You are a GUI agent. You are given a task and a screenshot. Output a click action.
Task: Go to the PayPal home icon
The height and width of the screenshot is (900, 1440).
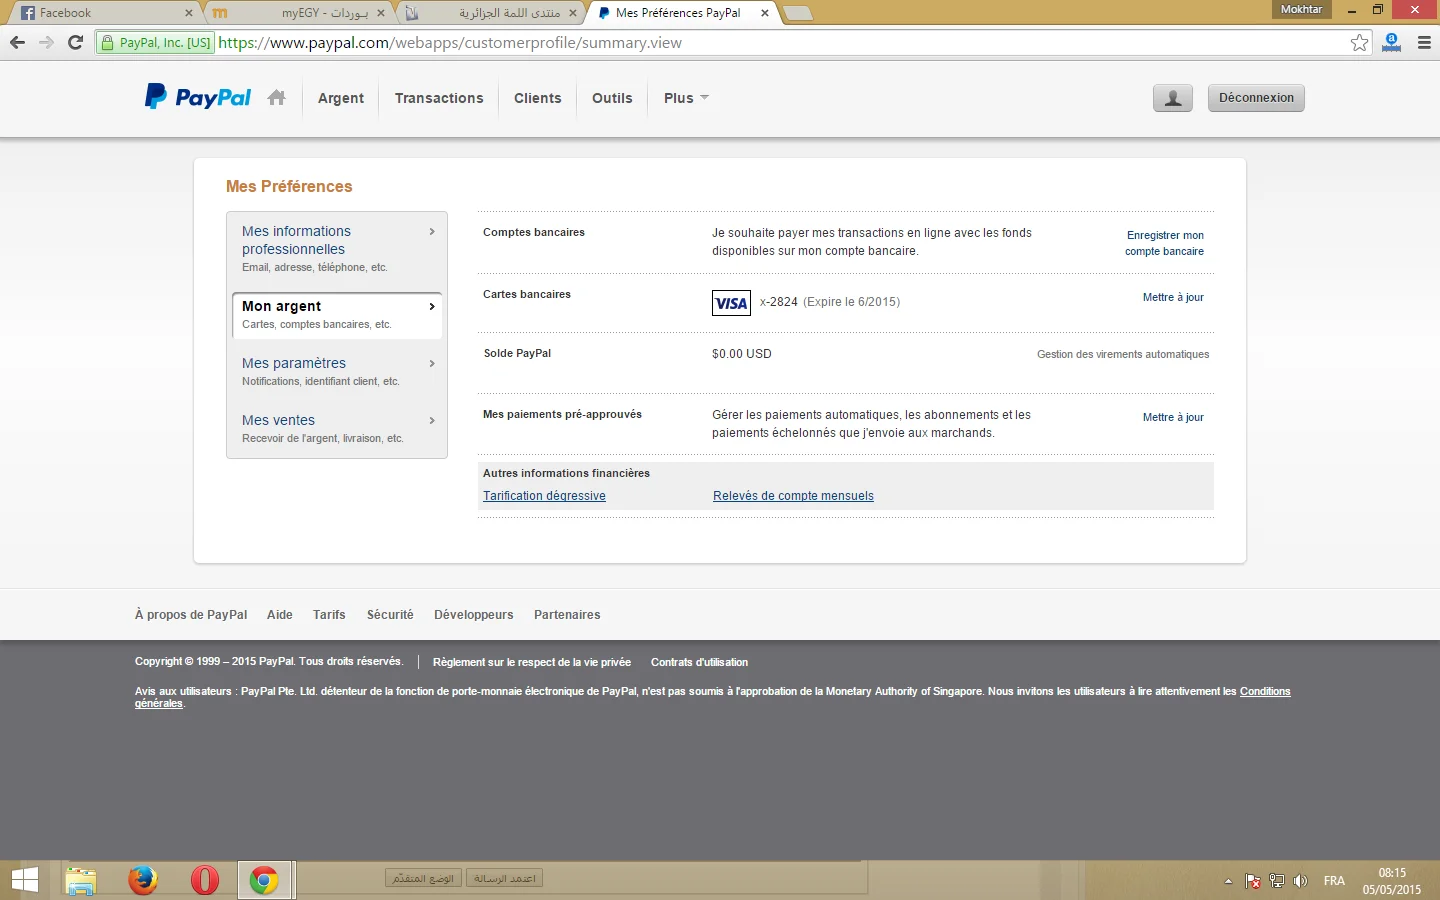[x=277, y=98]
